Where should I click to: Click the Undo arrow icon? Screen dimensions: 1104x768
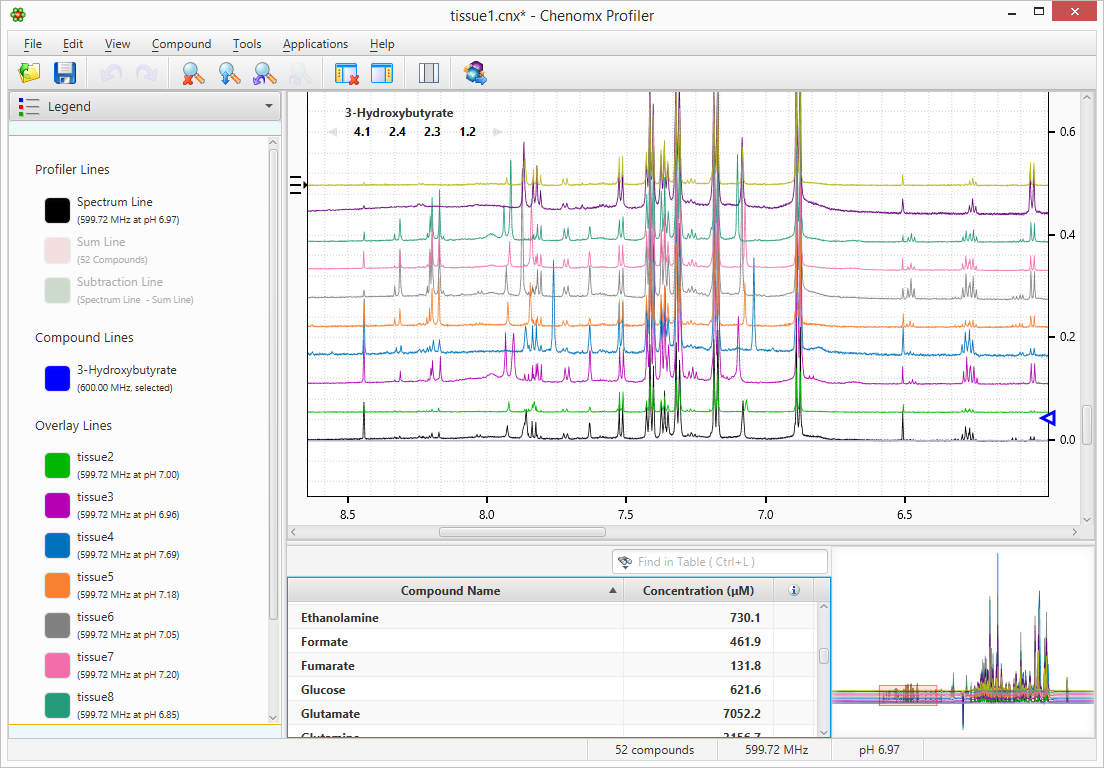(x=111, y=73)
